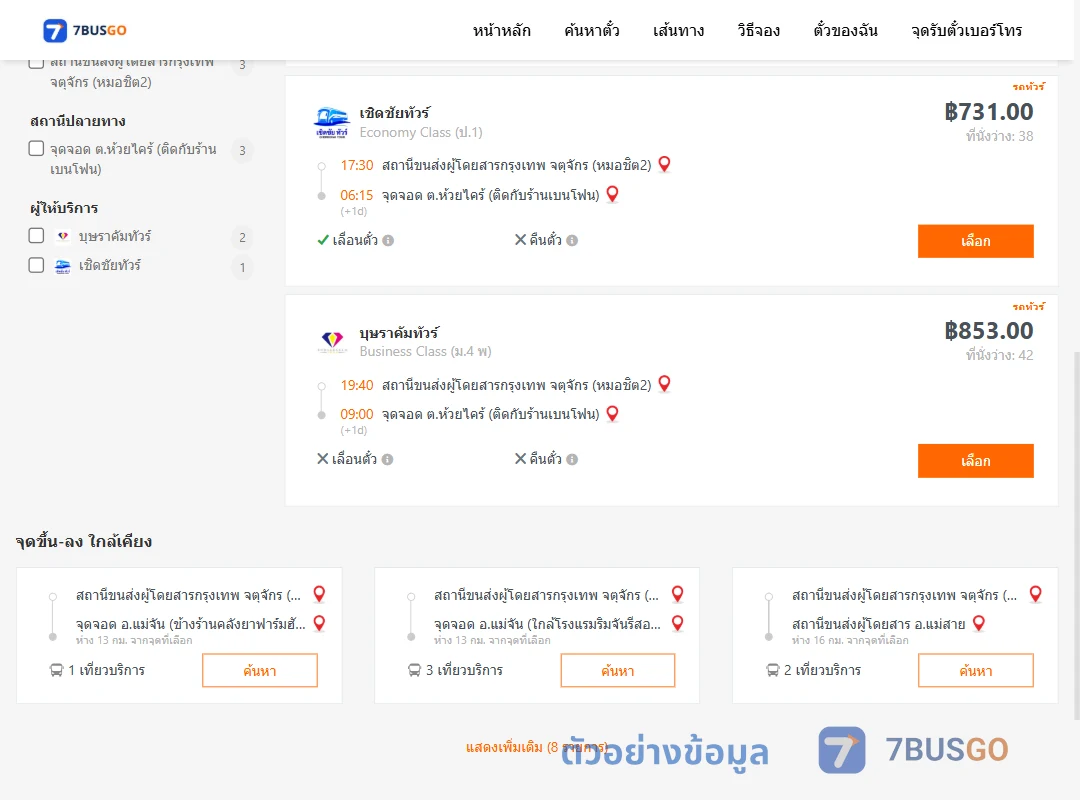
Task: Click the 06:15 arrival time
Action: [x=357, y=195]
